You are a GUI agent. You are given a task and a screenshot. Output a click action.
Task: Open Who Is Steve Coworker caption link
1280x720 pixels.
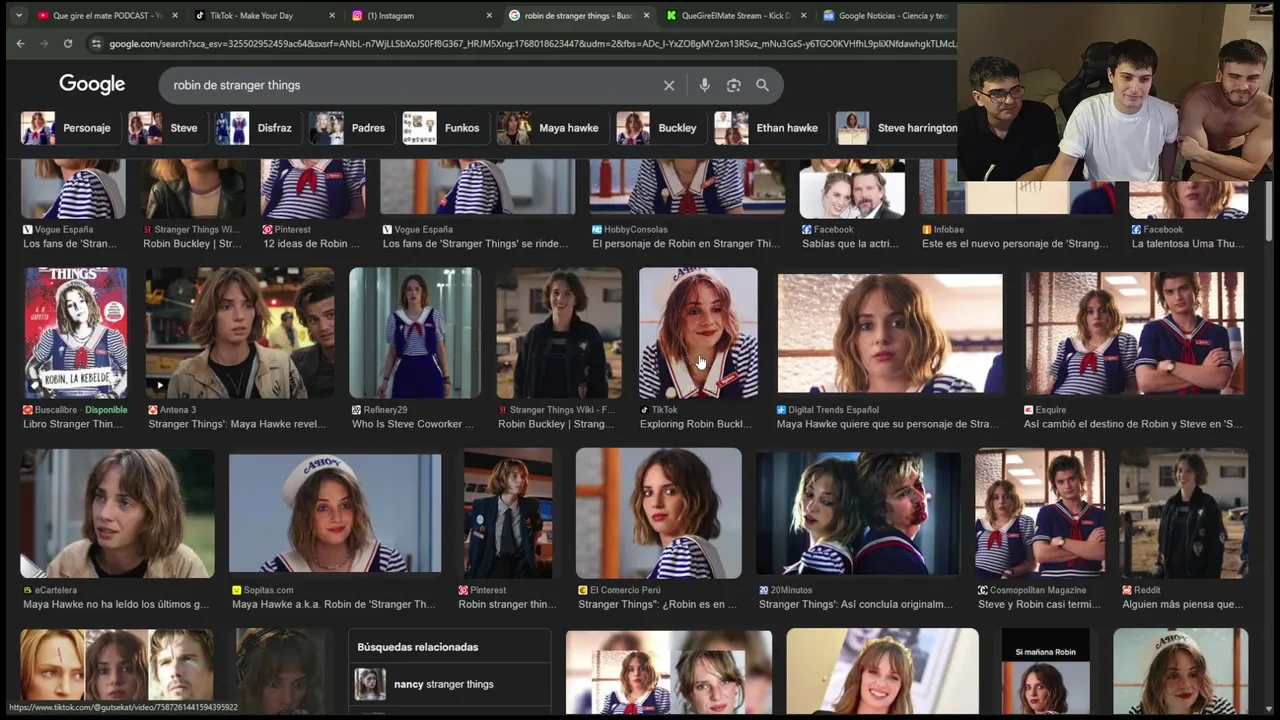(x=413, y=424)
